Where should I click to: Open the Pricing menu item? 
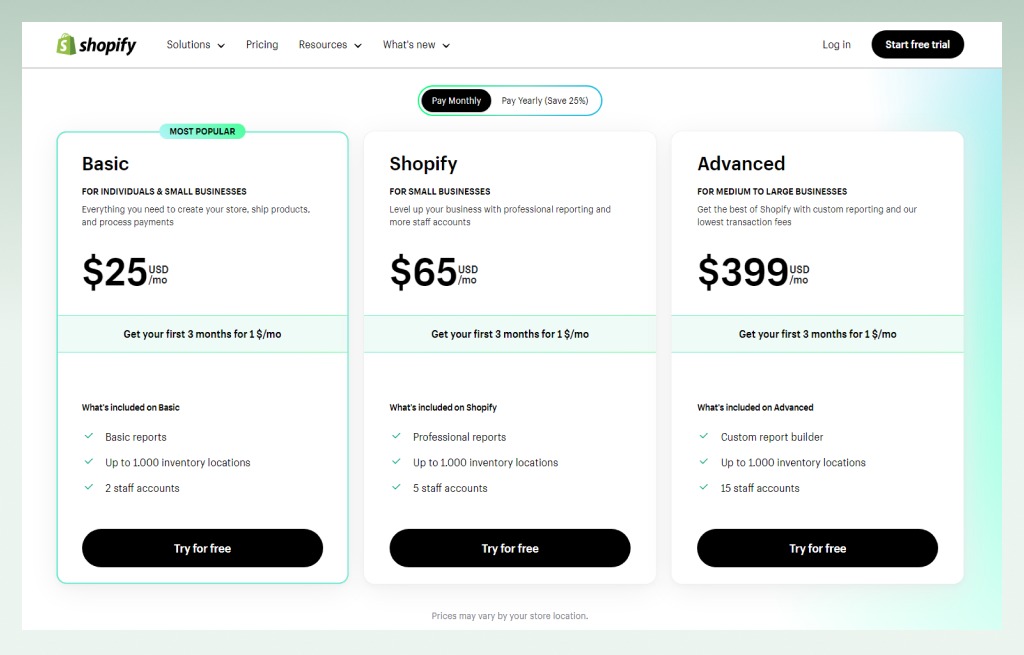tap(262, 44)
